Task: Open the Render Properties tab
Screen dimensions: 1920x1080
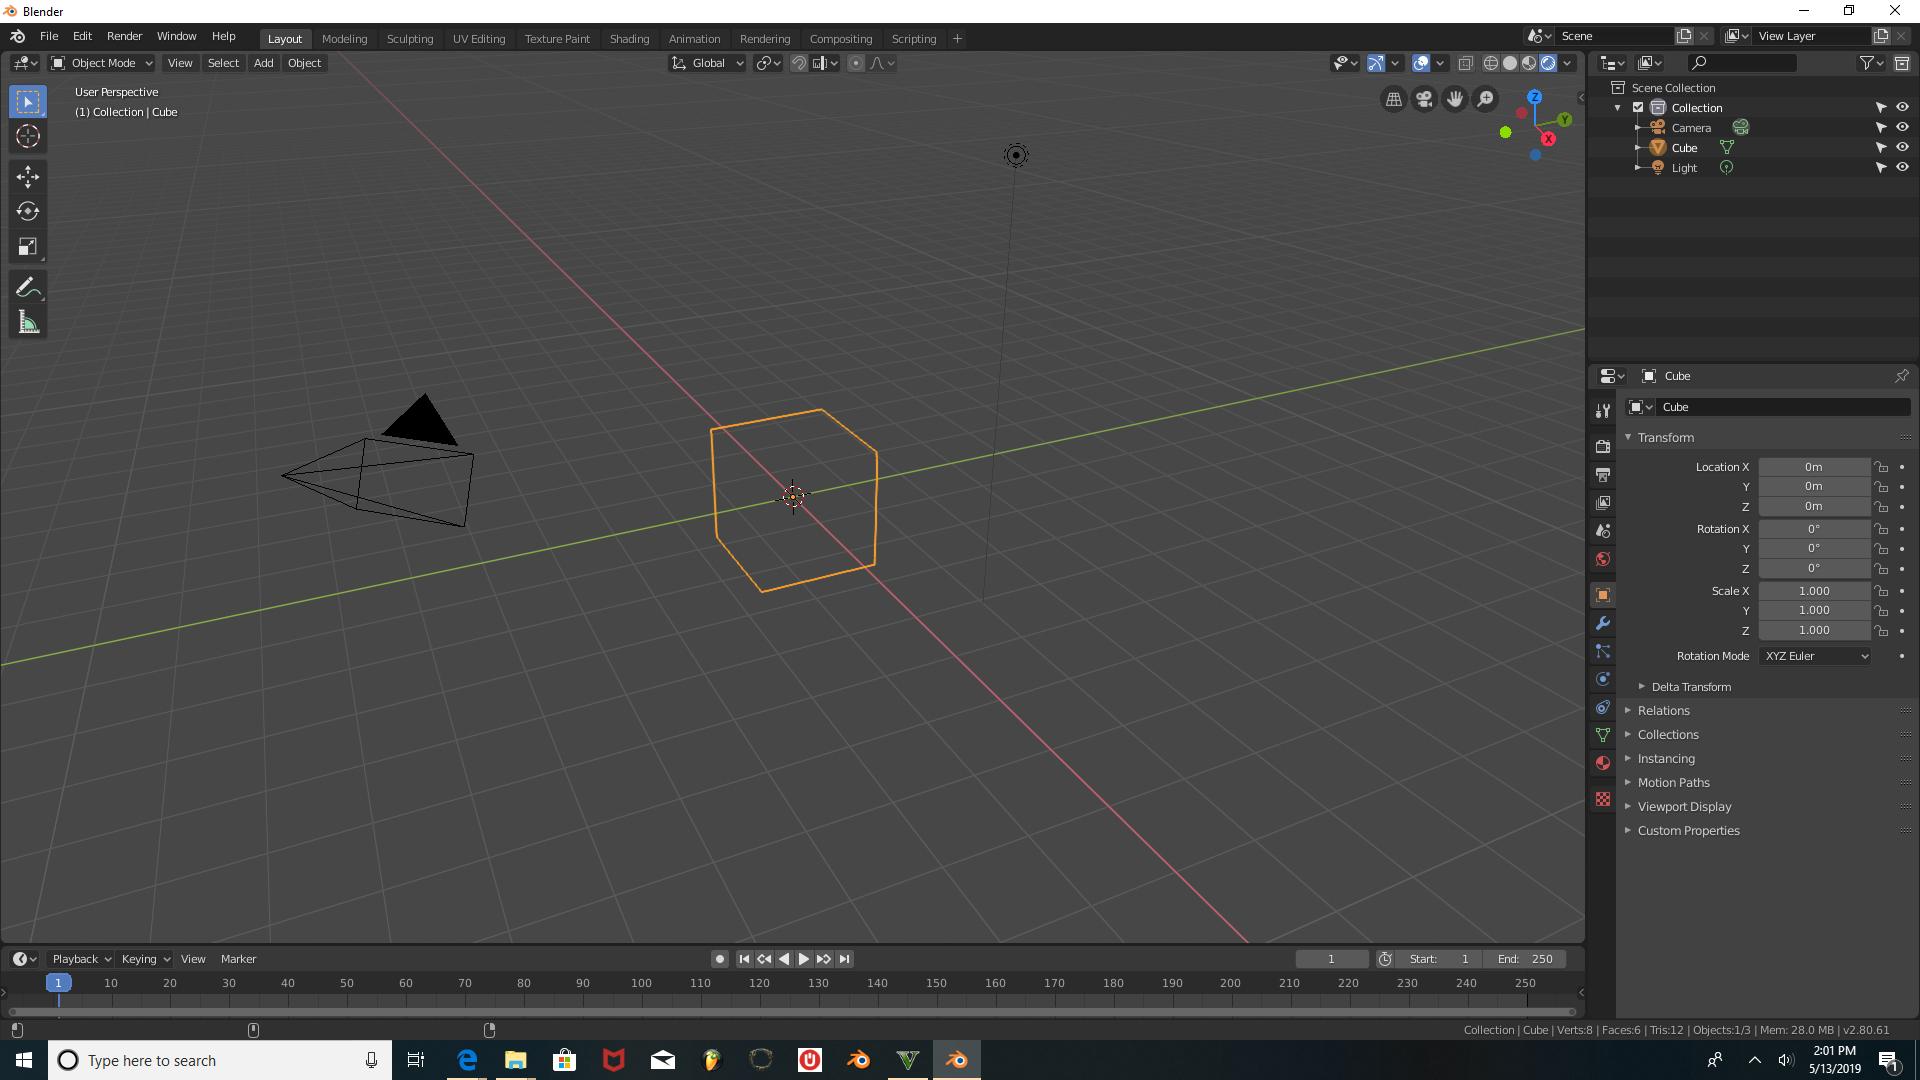Action: pyautogui.click(x=1602, y=446)
